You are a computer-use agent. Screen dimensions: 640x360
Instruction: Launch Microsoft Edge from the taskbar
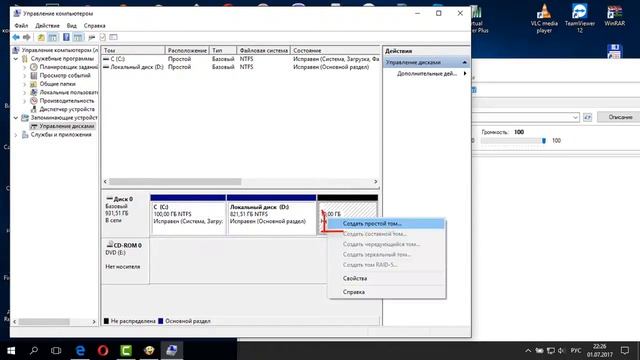click(x=80, y=351)
